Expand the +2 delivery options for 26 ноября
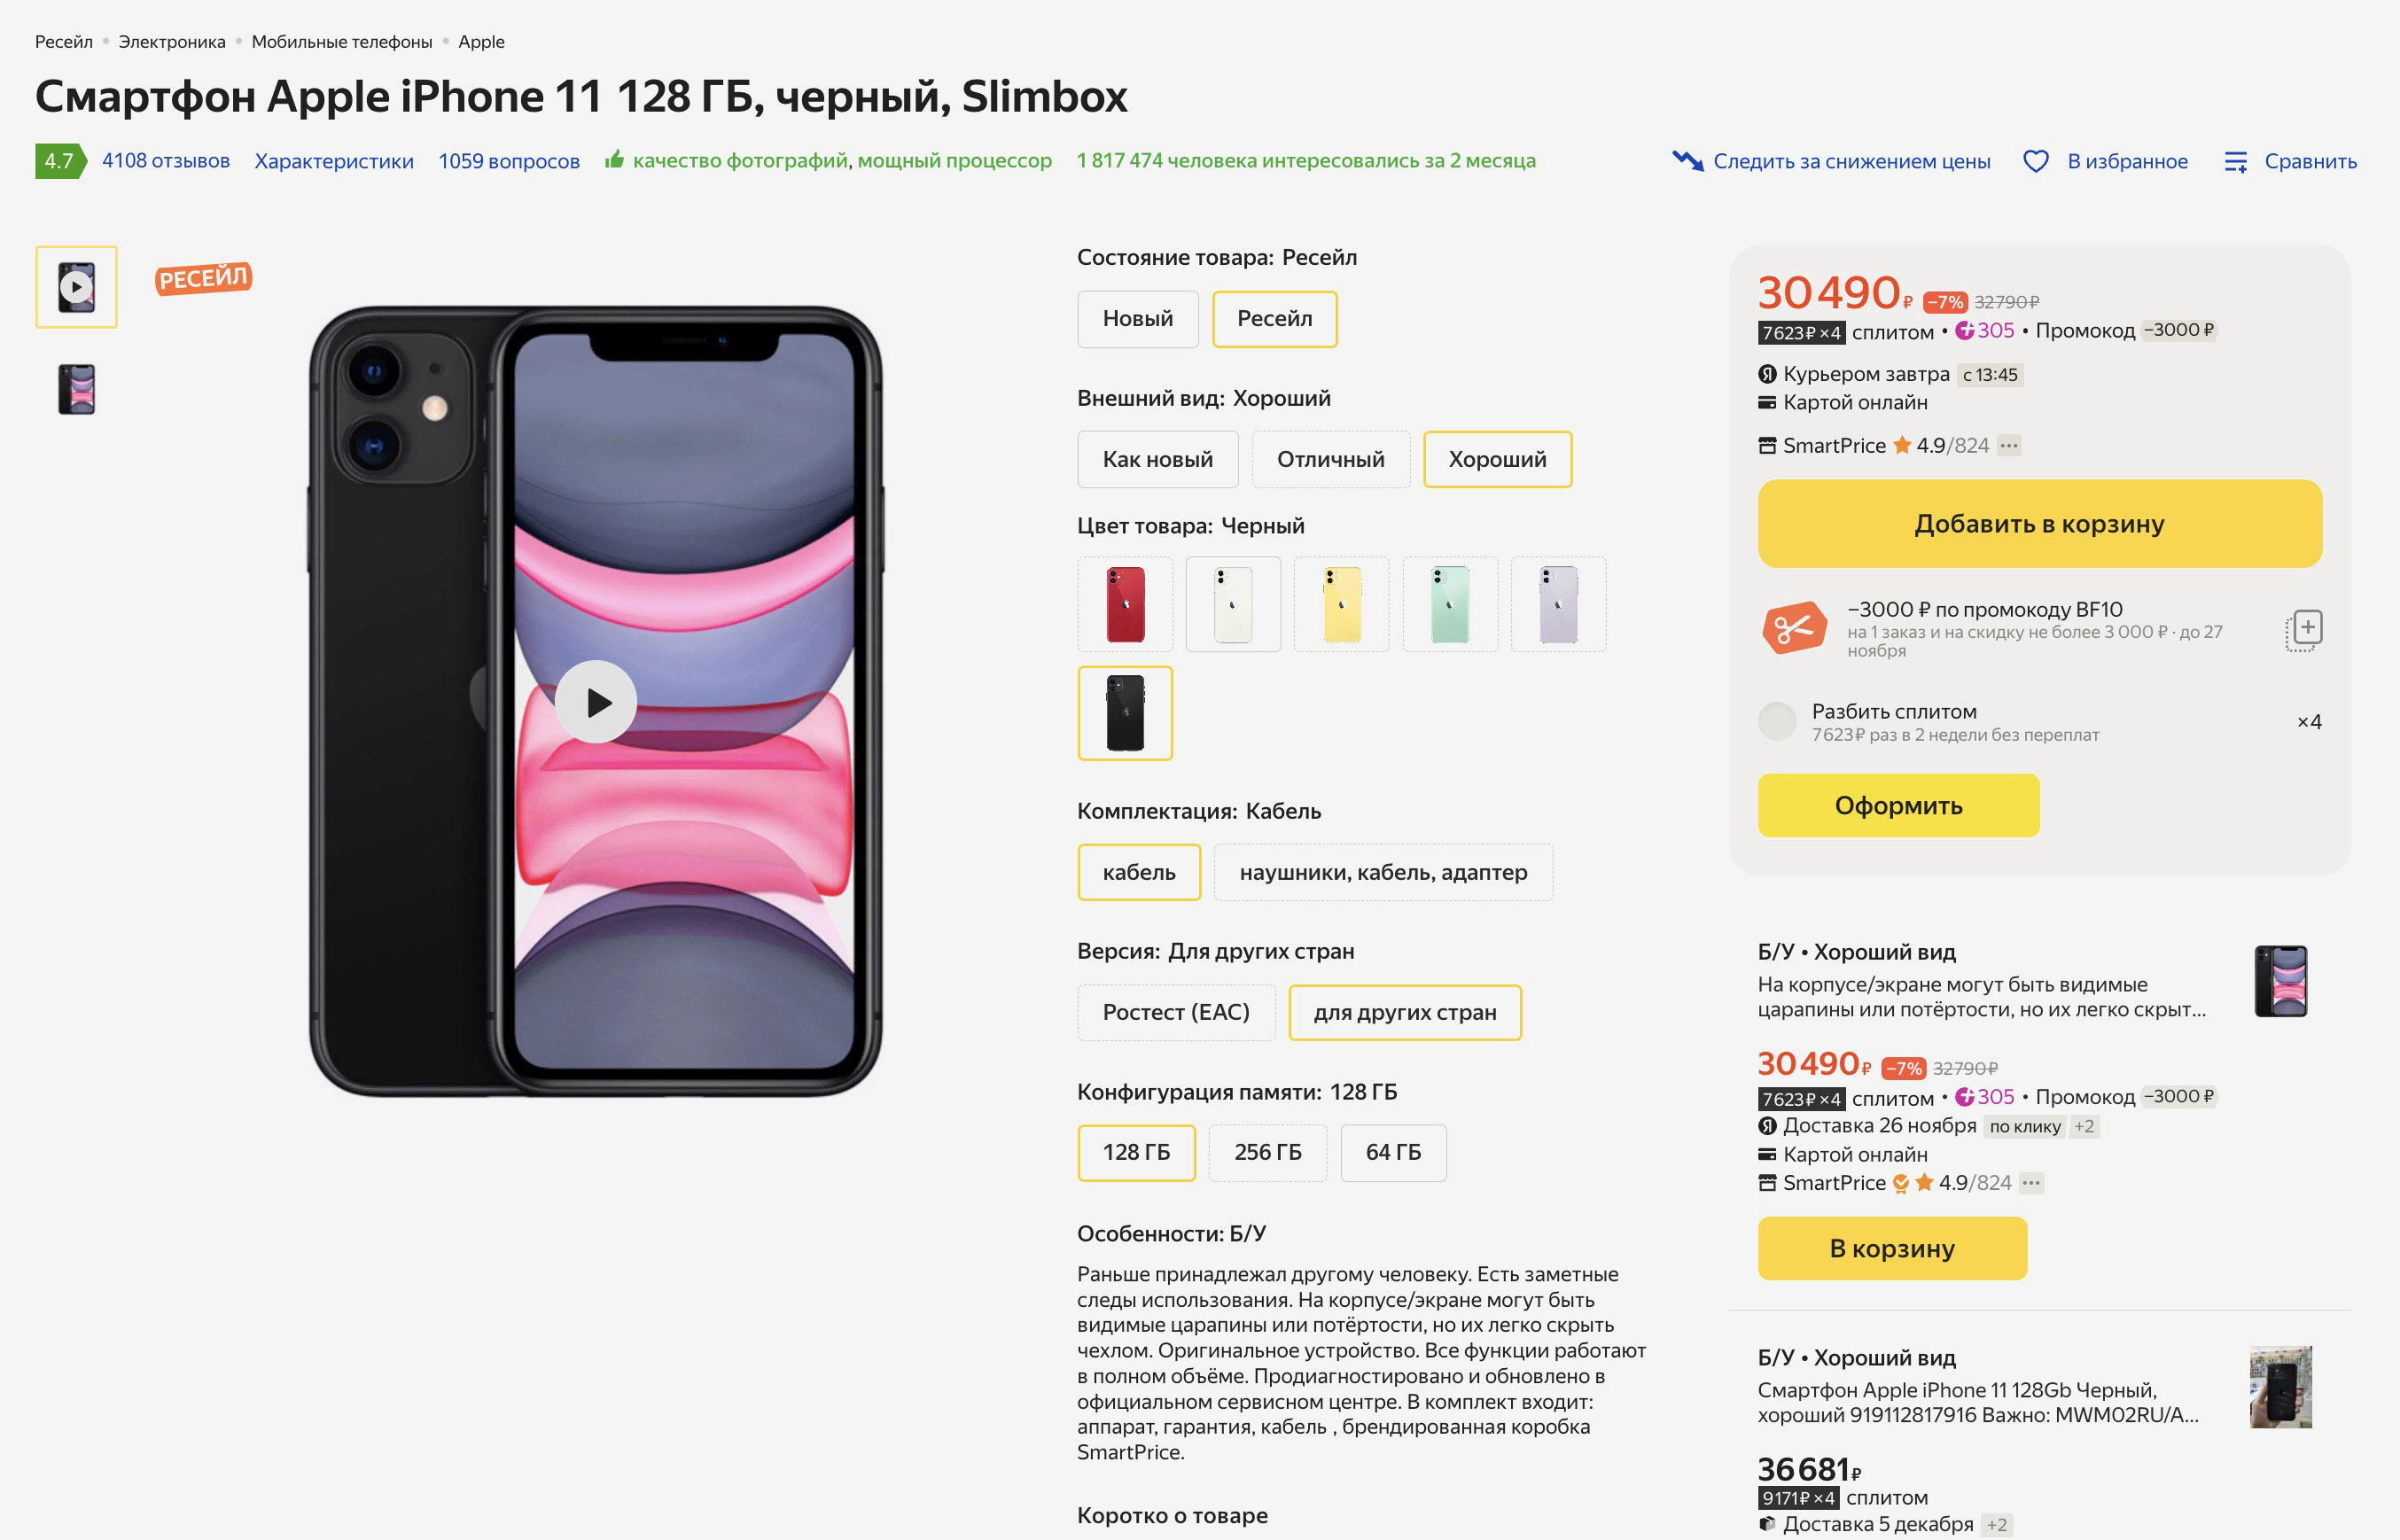 pyautogui.click(x=2084, y=1127)
